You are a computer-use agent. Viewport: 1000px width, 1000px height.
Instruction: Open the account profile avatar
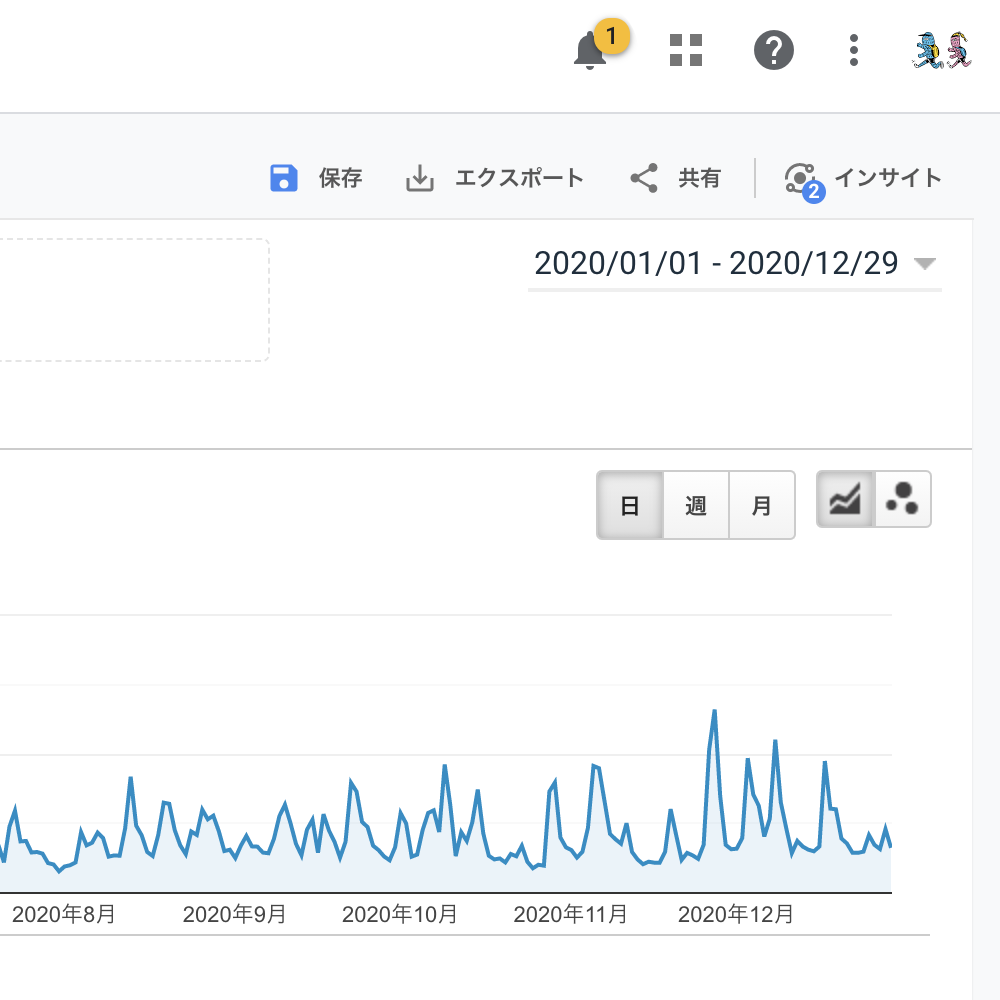coord(942,50)
